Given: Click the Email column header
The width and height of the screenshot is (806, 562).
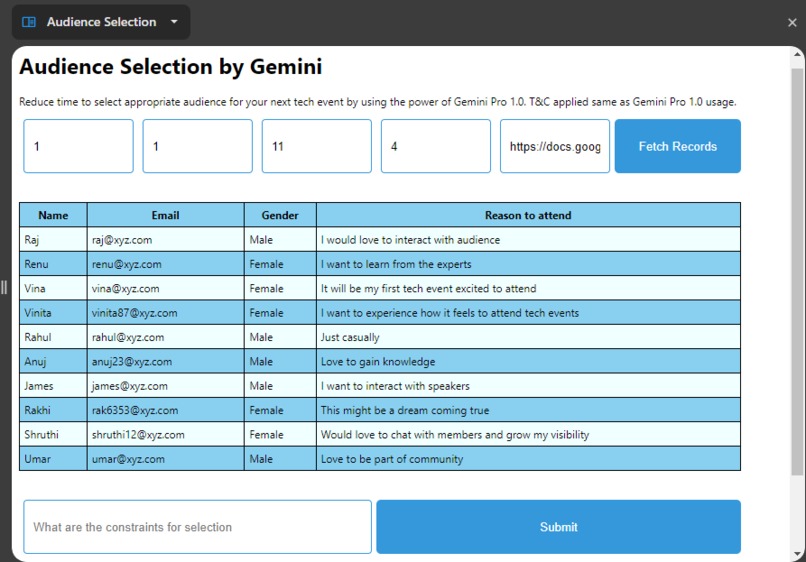Looking at the screenshot, I should tap(166, 215).
